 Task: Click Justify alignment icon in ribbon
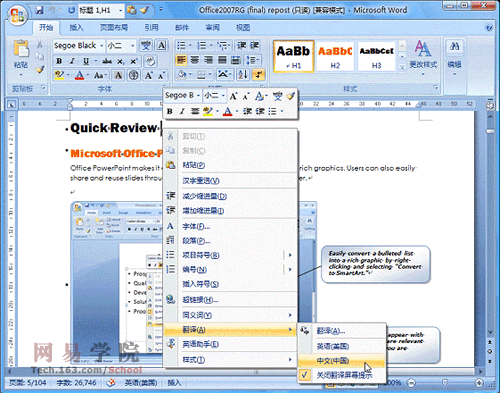(222, 60)
